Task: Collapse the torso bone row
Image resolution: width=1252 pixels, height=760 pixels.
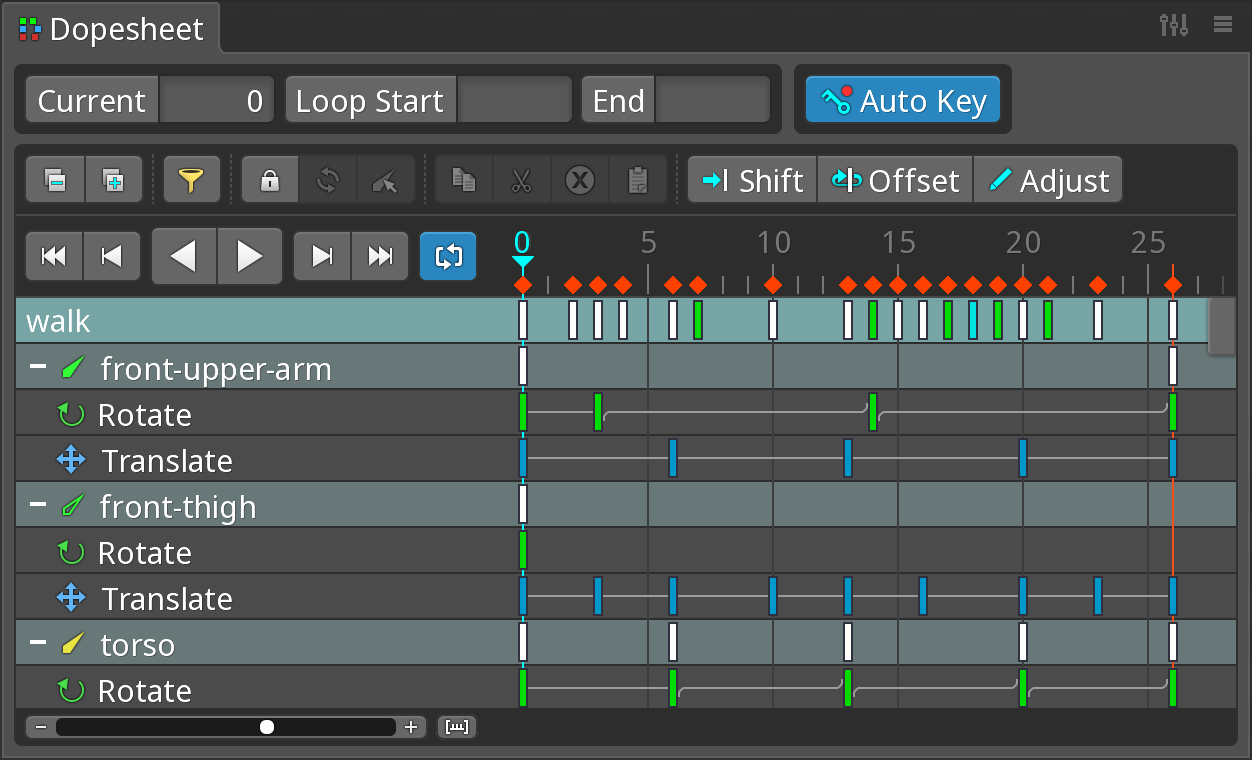Action: [x=38, y=643]
